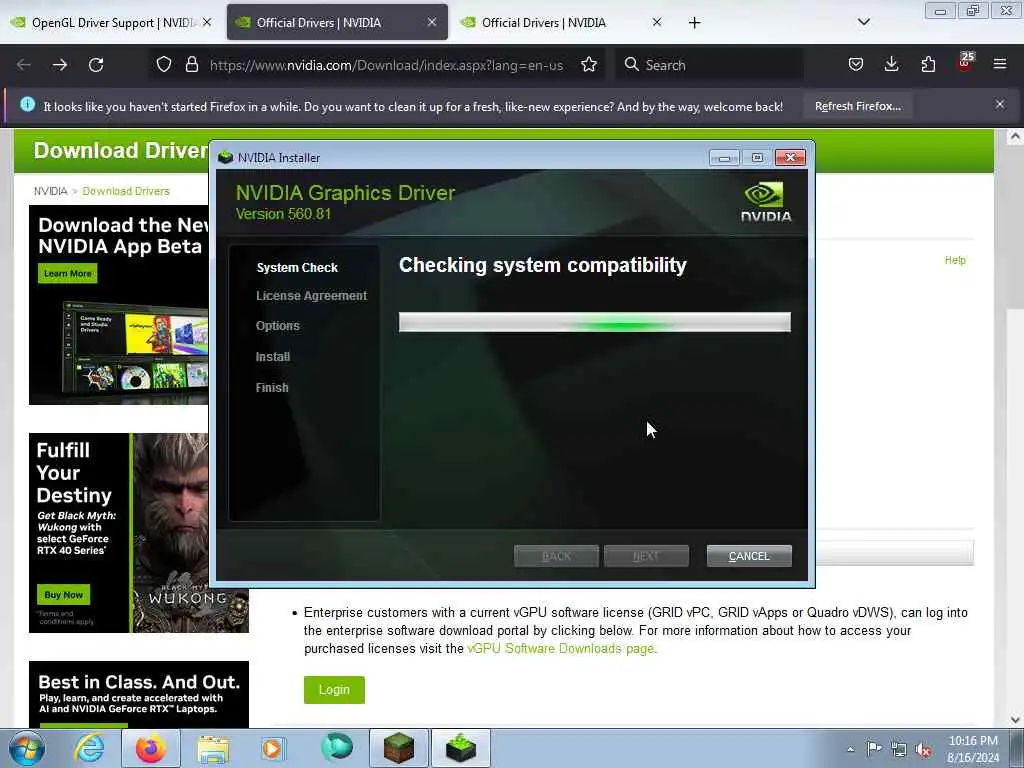The image size is (1024, 768).
Task: Open Windows Explorer from the taskbar
Action: click(x=213, y=748)
